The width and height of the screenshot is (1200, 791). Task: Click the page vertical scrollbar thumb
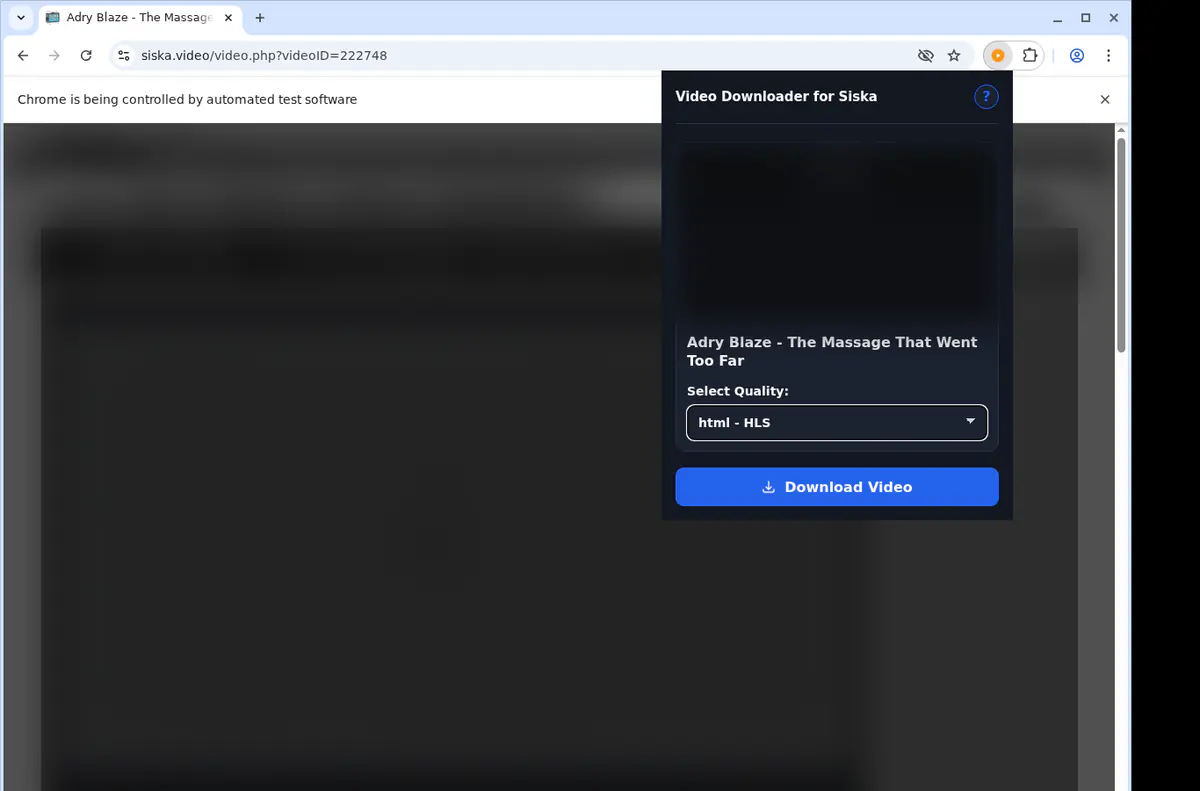click(1122, 245)
